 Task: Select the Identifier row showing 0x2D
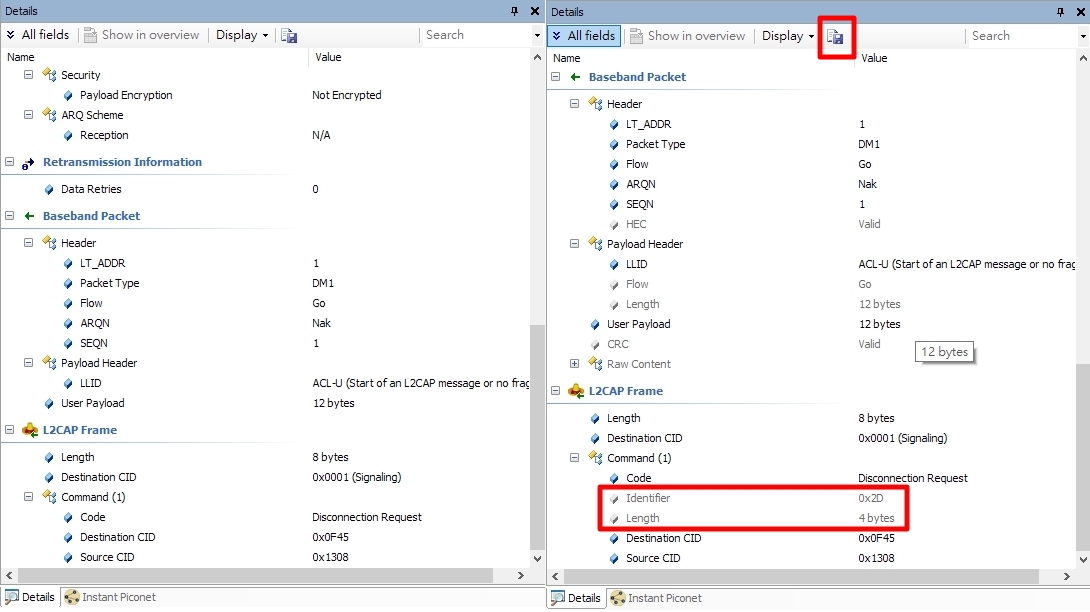click(x=648, y=498)
